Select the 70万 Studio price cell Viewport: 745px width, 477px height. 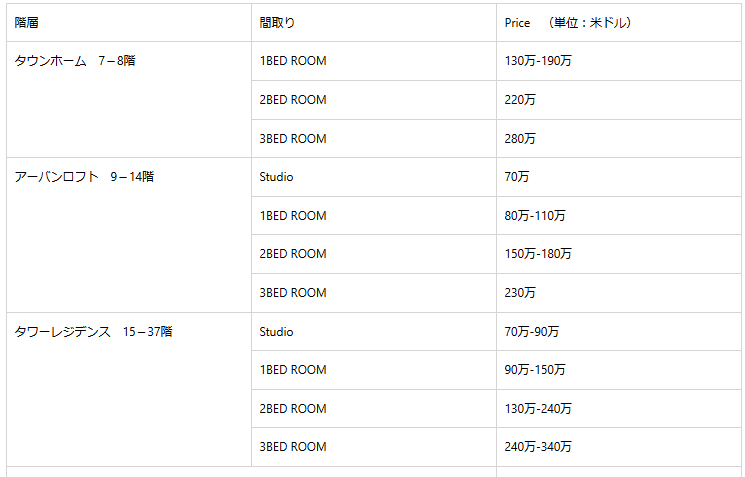pyautogui.click(x=517, y=177)
